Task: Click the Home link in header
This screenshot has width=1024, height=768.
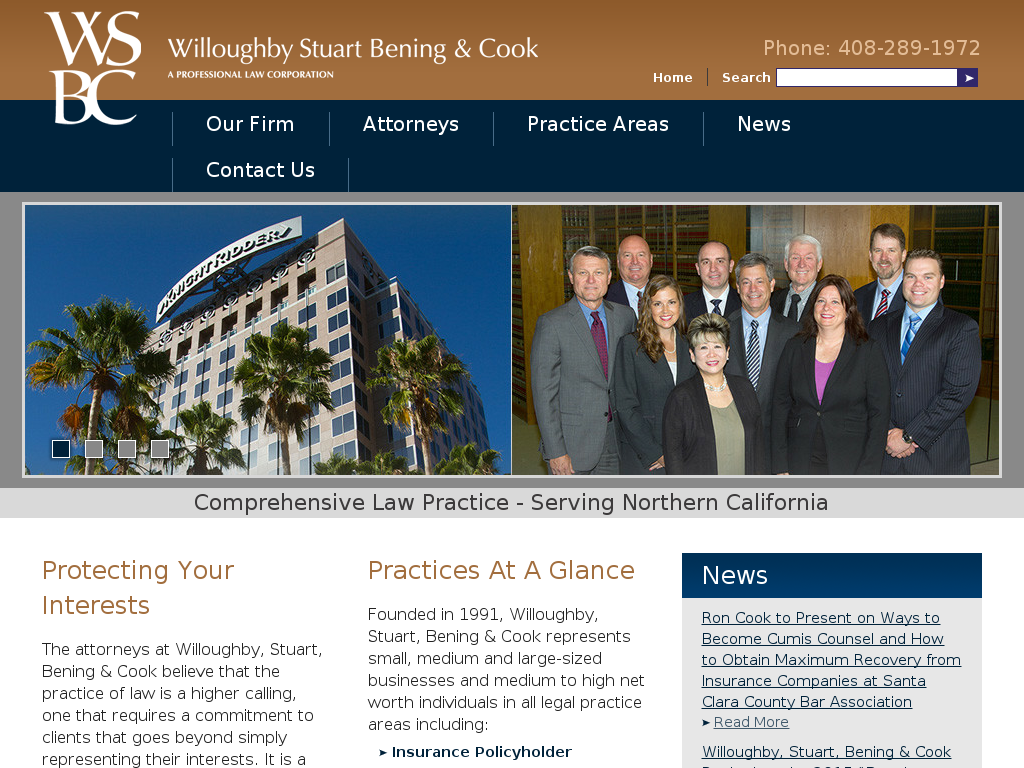Action: tap(673, 78)
